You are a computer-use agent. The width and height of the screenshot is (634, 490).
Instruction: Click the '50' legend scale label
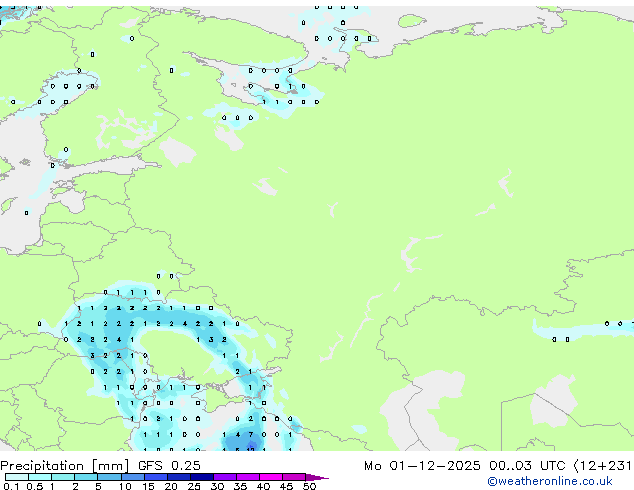tap(310, 486)
